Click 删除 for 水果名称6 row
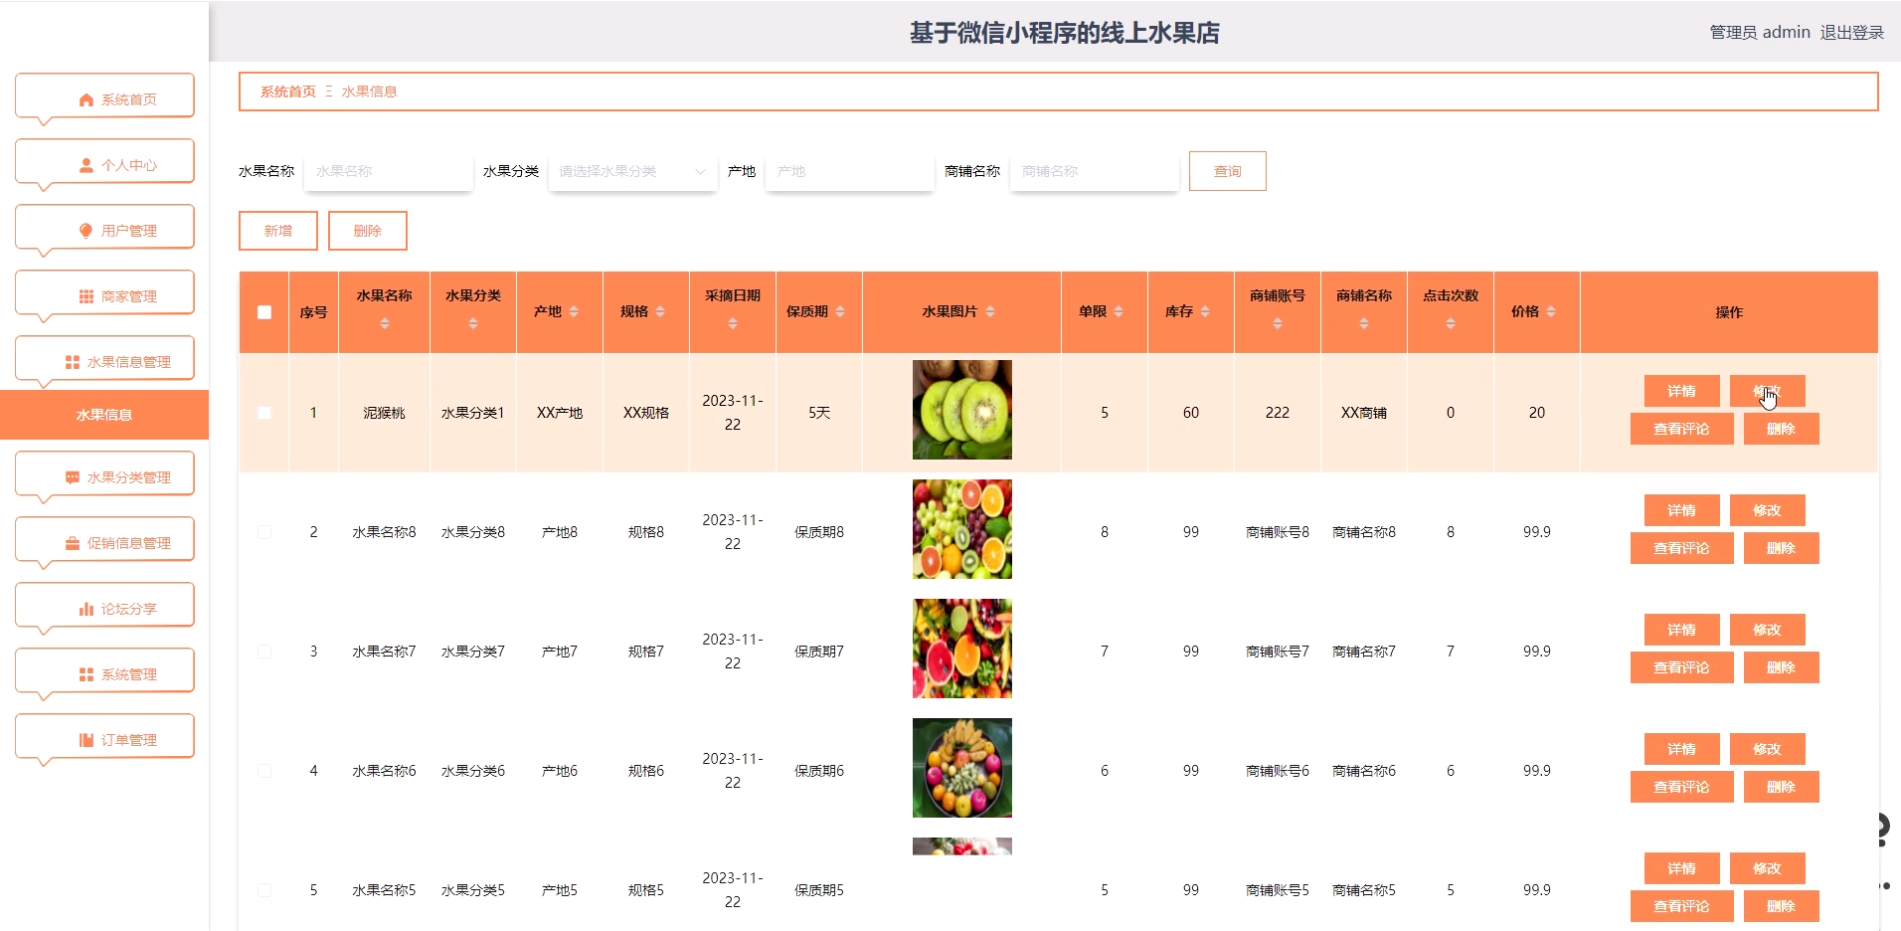 point(1781,787)
